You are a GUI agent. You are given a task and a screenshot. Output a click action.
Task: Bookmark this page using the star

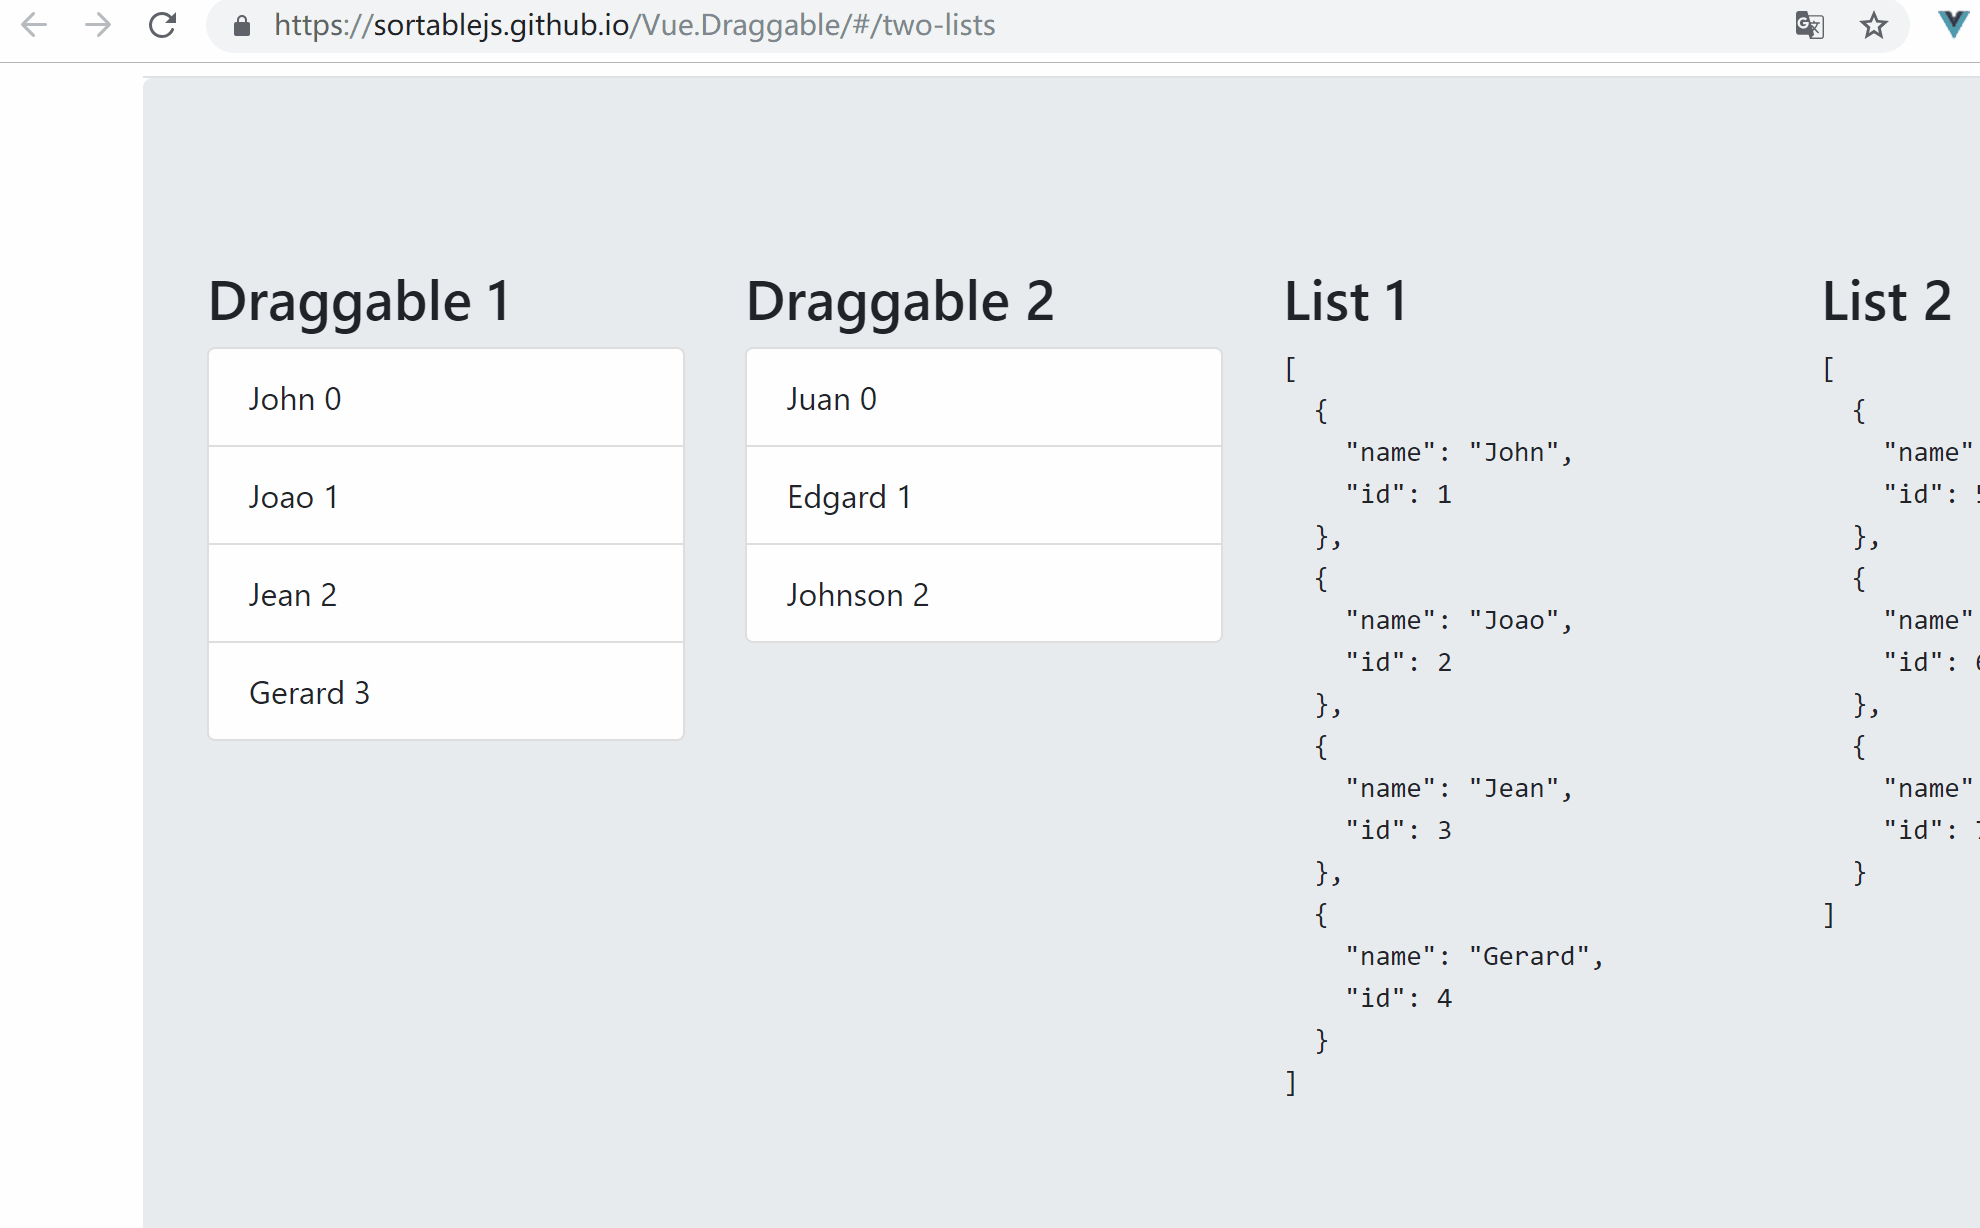click(1872, 26)
